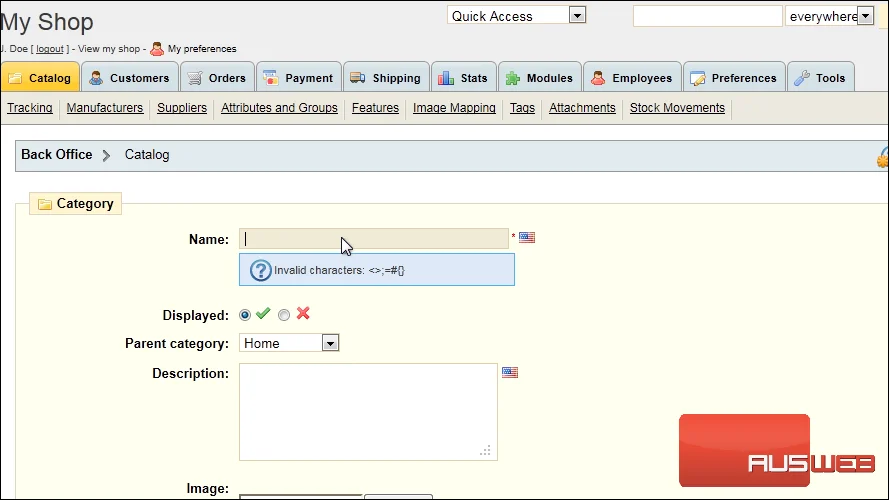Click View my shop link
The image size is (889, 500).
(x=109, y=49)
